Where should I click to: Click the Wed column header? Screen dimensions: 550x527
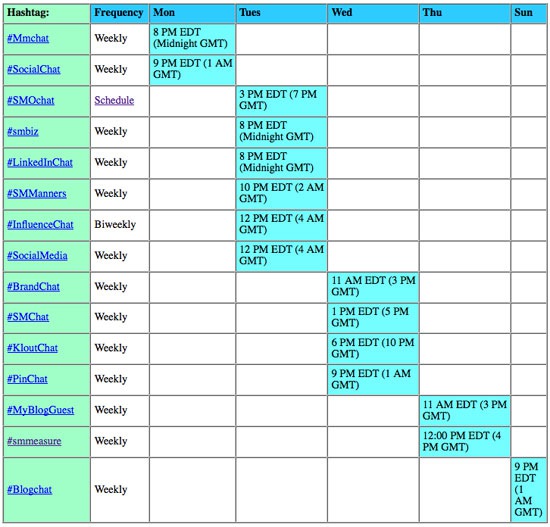[373, 13]
